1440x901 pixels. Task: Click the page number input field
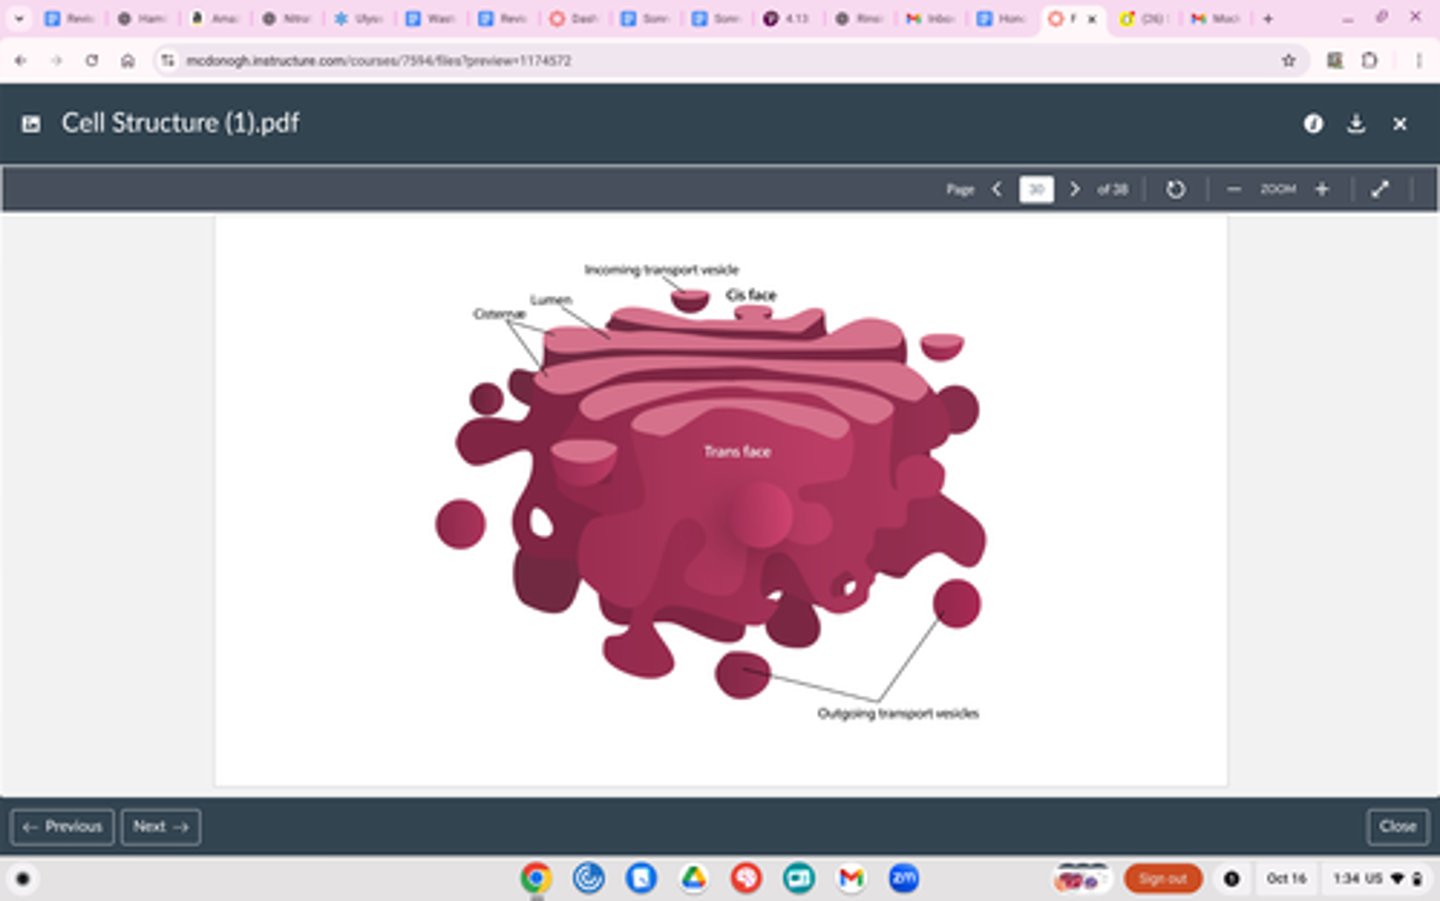1036,189
